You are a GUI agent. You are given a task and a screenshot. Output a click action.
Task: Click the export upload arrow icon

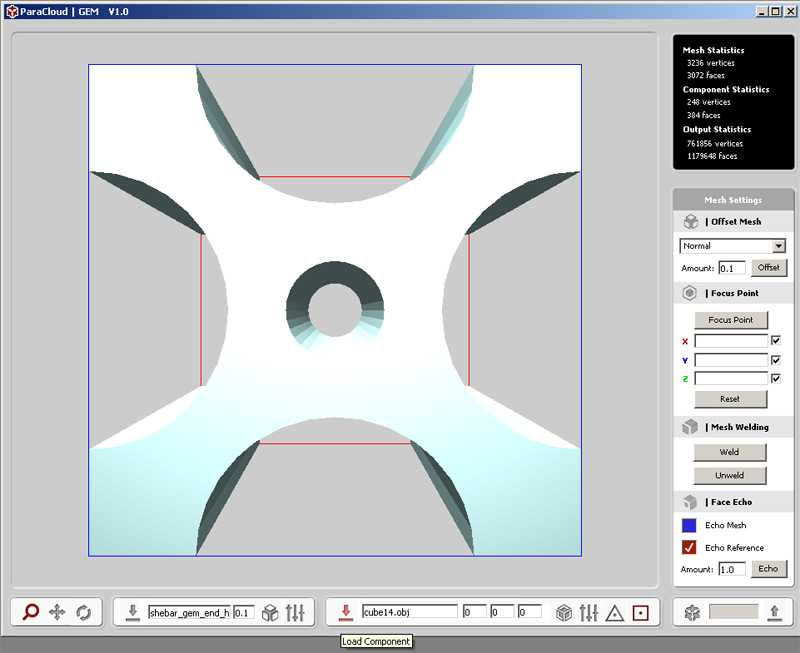pos(773,612)
